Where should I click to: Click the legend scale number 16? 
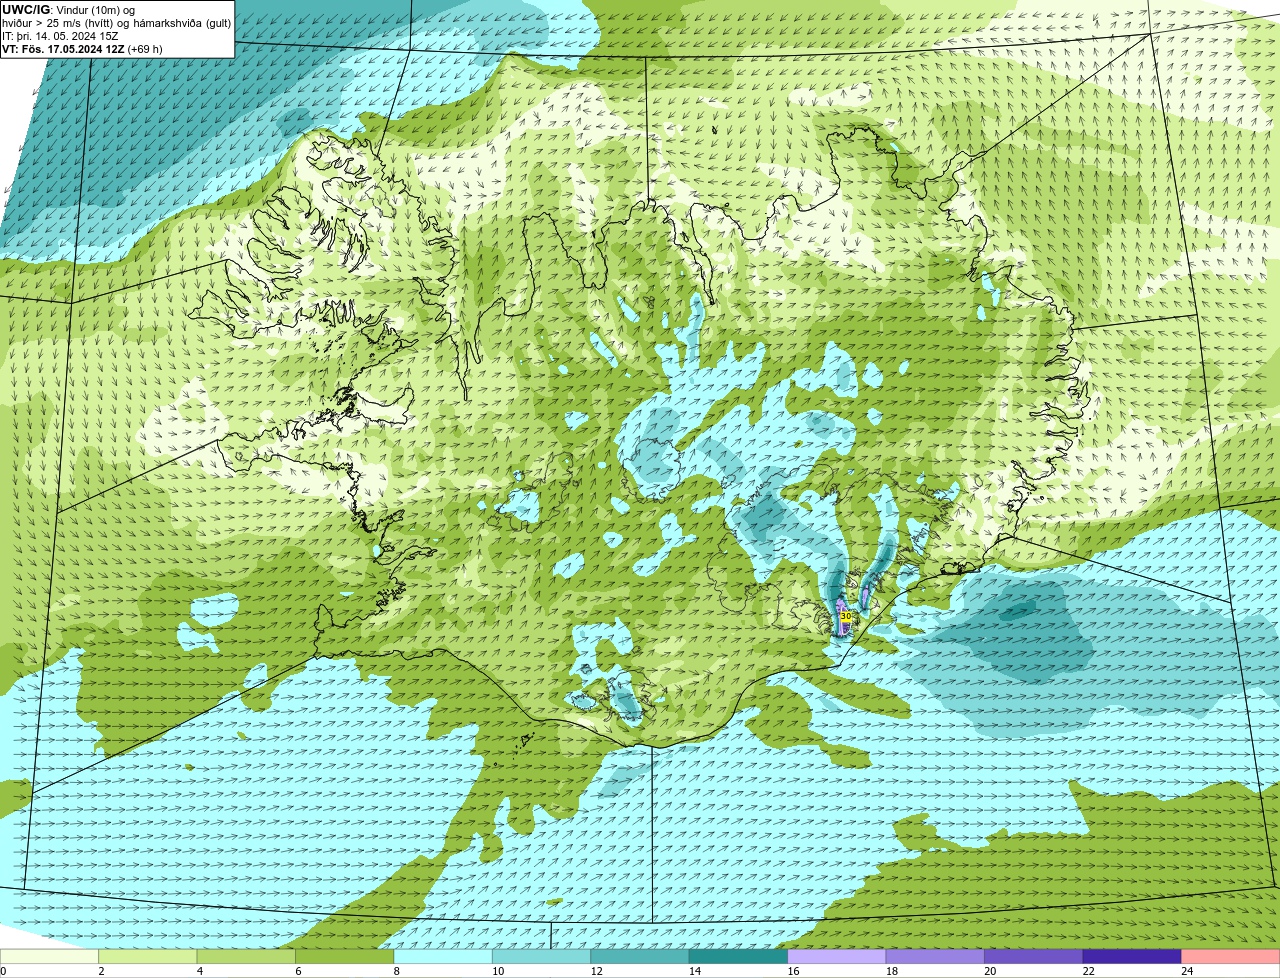coord(792,971)
